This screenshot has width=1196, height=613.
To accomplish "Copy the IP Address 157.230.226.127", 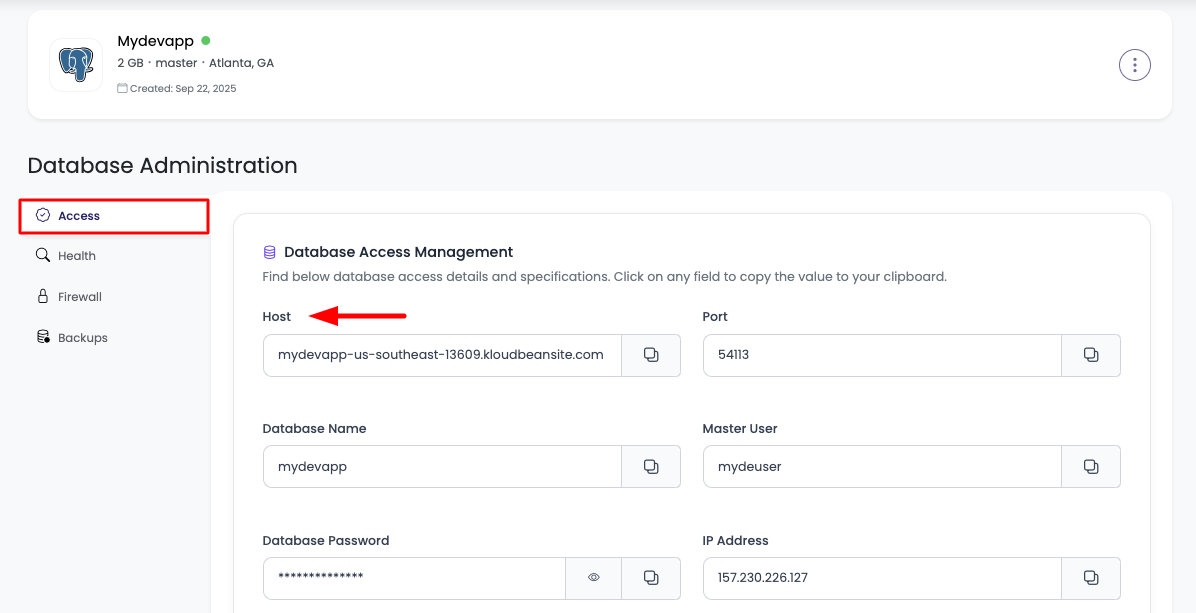I will click(x=1091, y=578).
